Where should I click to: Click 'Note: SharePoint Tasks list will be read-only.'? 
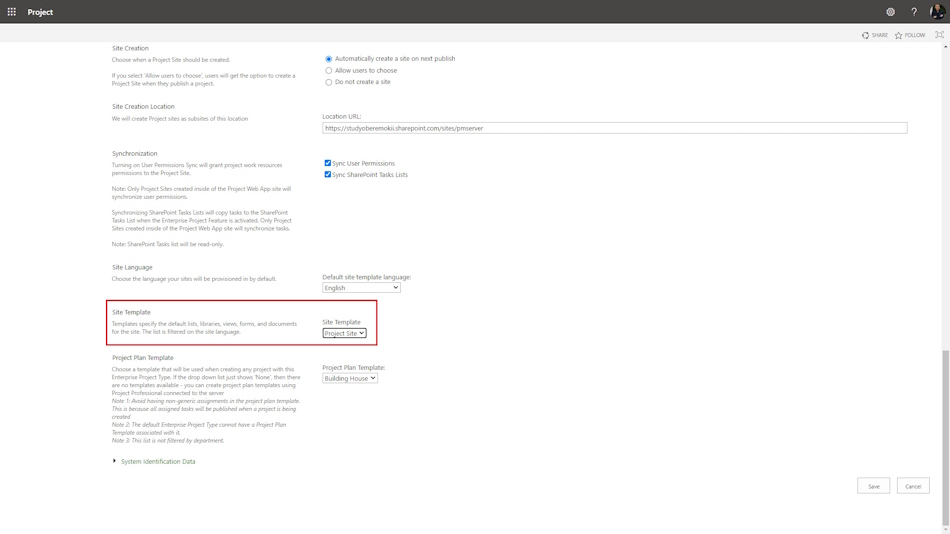pos(168,244)
